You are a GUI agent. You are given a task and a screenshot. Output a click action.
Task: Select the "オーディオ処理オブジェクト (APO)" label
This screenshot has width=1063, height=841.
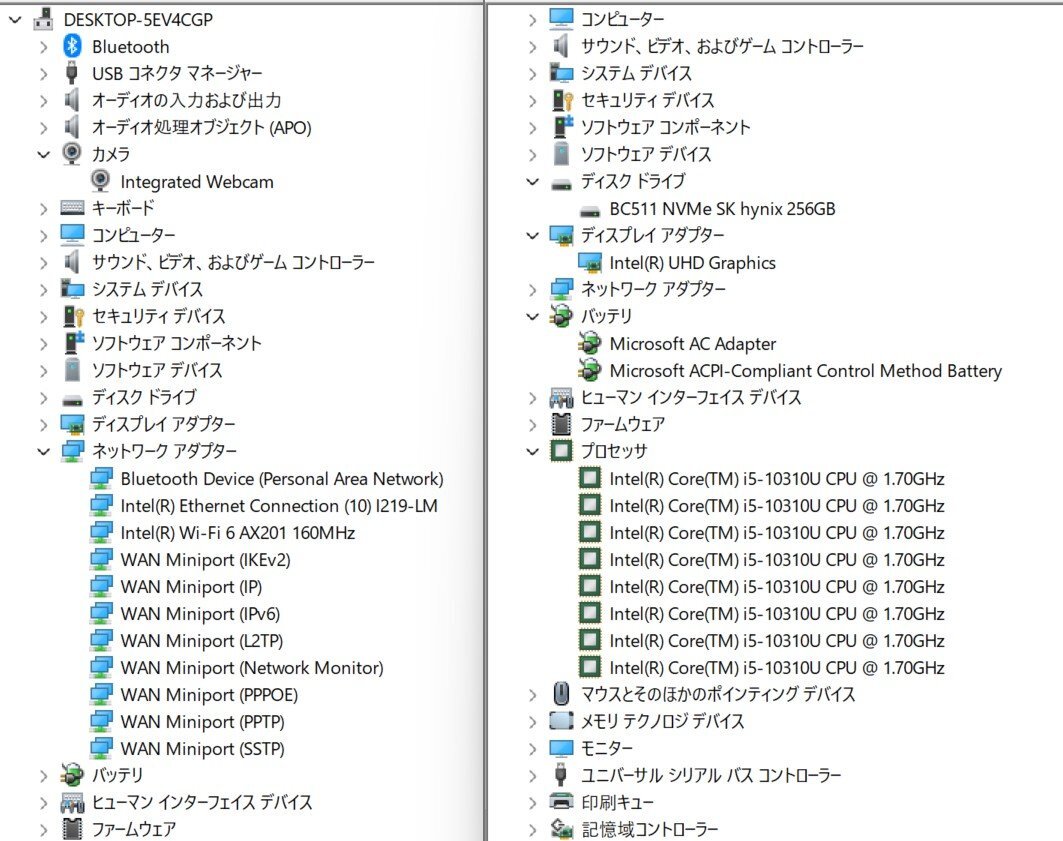(x=201, y=127)
